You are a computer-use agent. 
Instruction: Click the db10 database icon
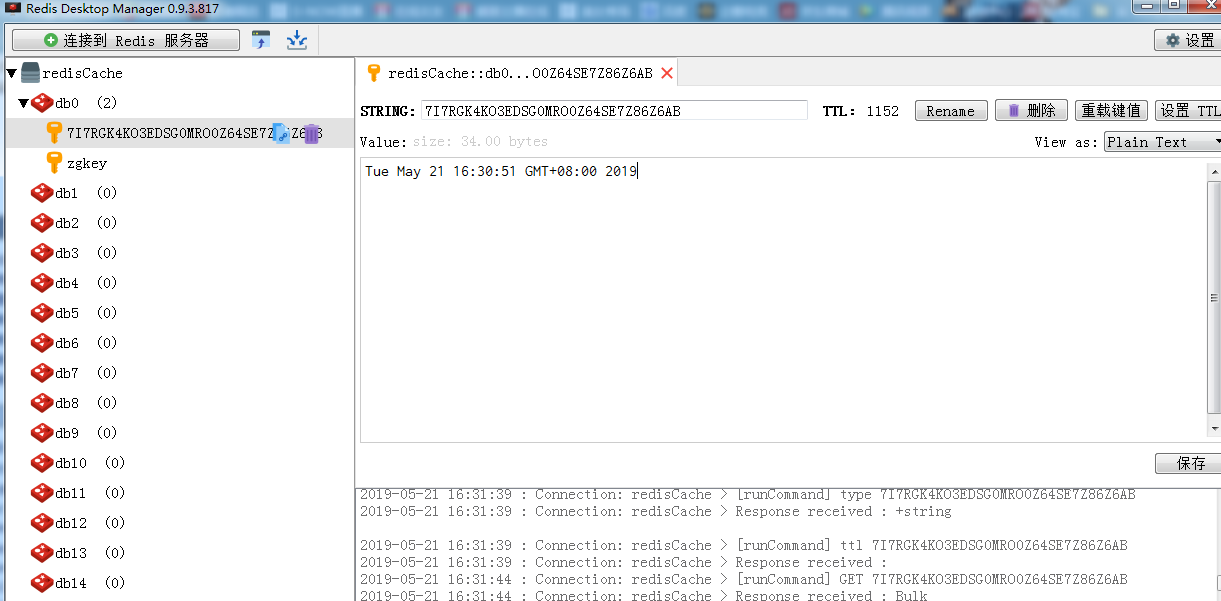pos(42,463)
